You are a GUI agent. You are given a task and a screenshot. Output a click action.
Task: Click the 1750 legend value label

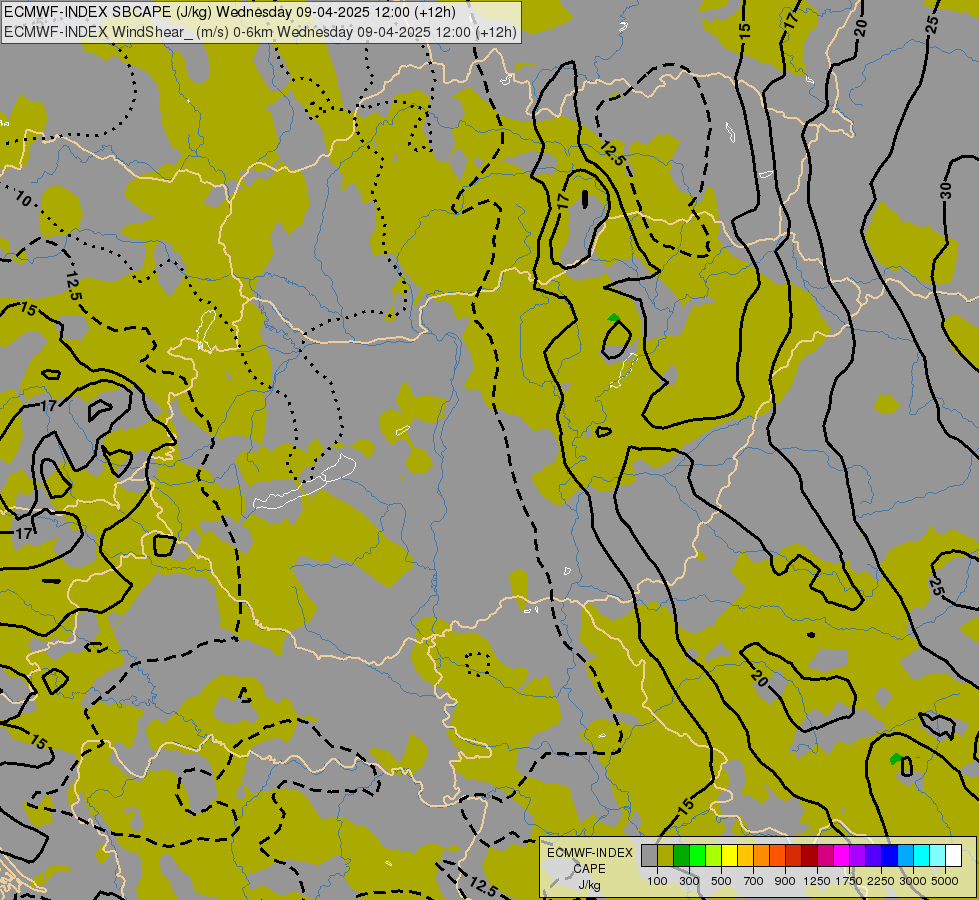[x=849, y=881]
